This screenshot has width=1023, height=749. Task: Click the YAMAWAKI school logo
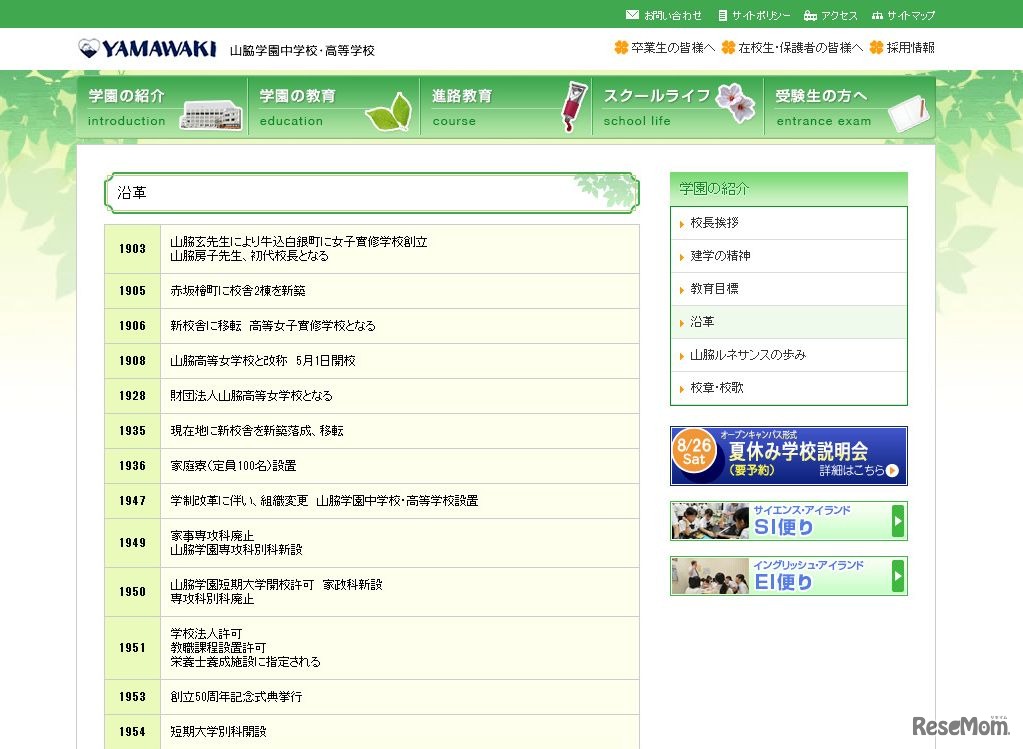tap(147, 48)
